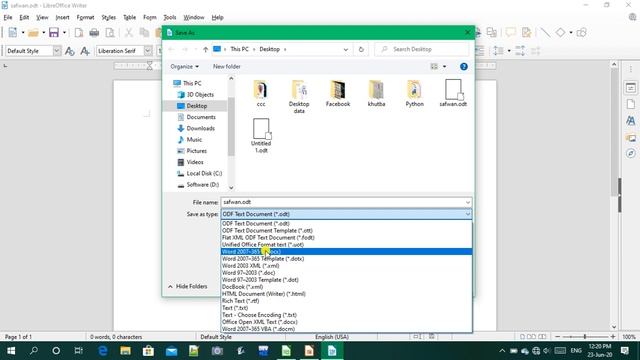
Task: Click the Search Desktop field
Action: 422,49
